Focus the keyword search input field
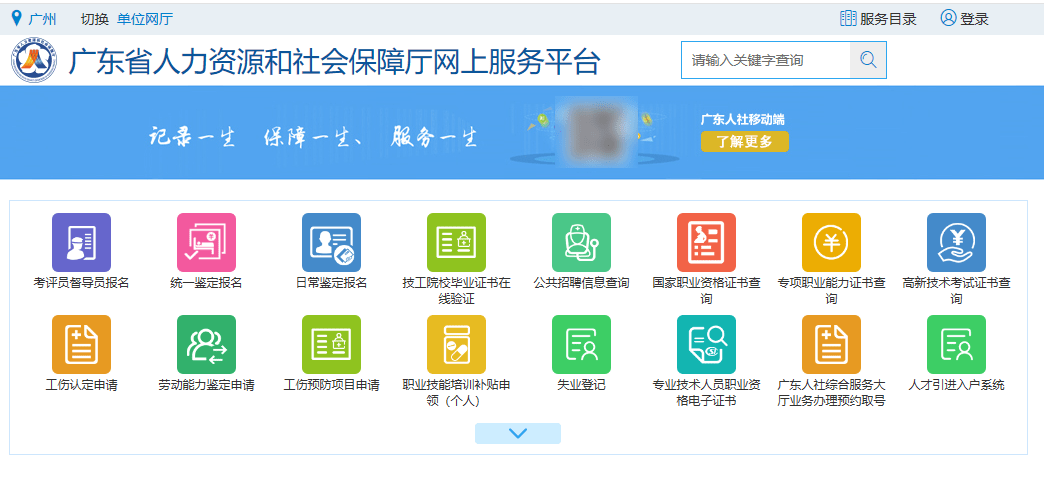1044x489 pixels. tap(765, 60)
